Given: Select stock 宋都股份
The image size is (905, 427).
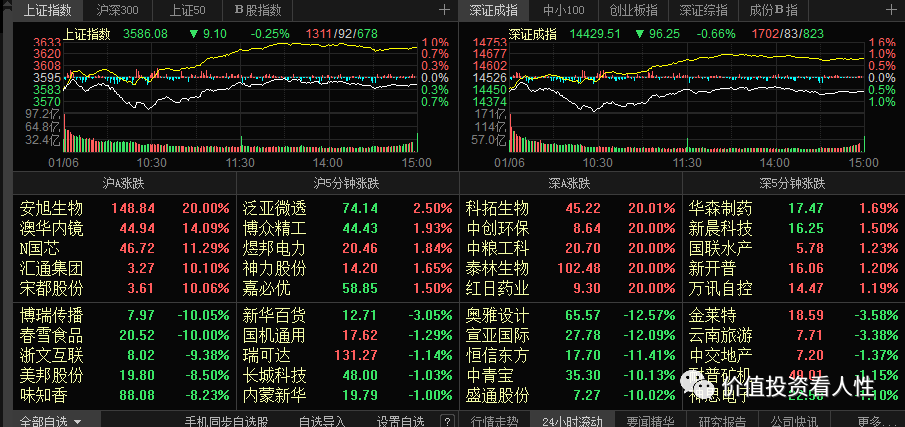Looking at the screenshot, I should point(51,288).
